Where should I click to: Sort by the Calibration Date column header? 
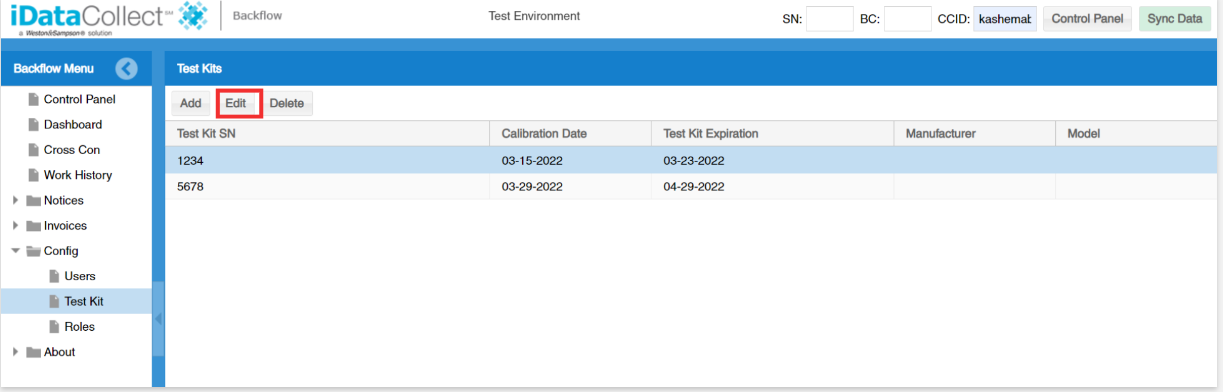(x=570, y=133)
